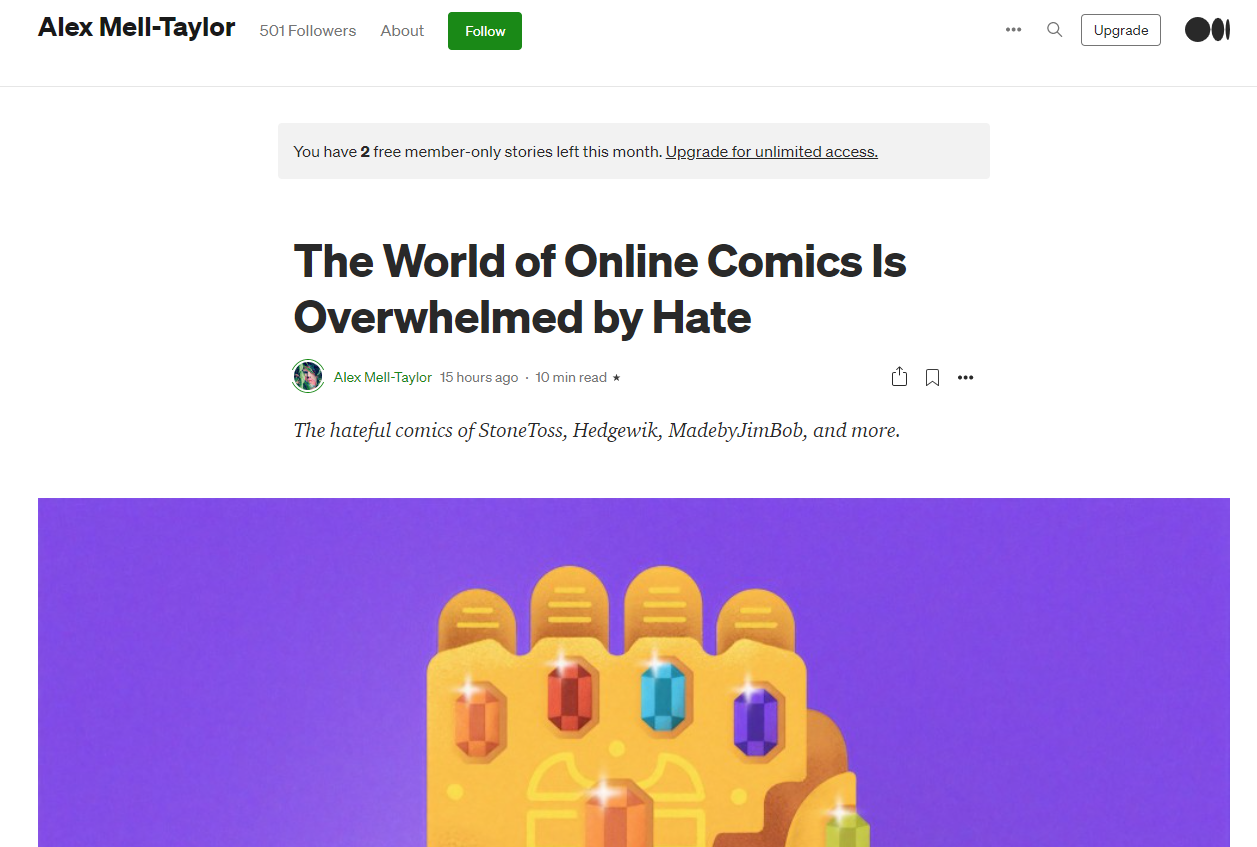
Task: Click the search magnifier icon
Action: click(x=1054, y=30)
